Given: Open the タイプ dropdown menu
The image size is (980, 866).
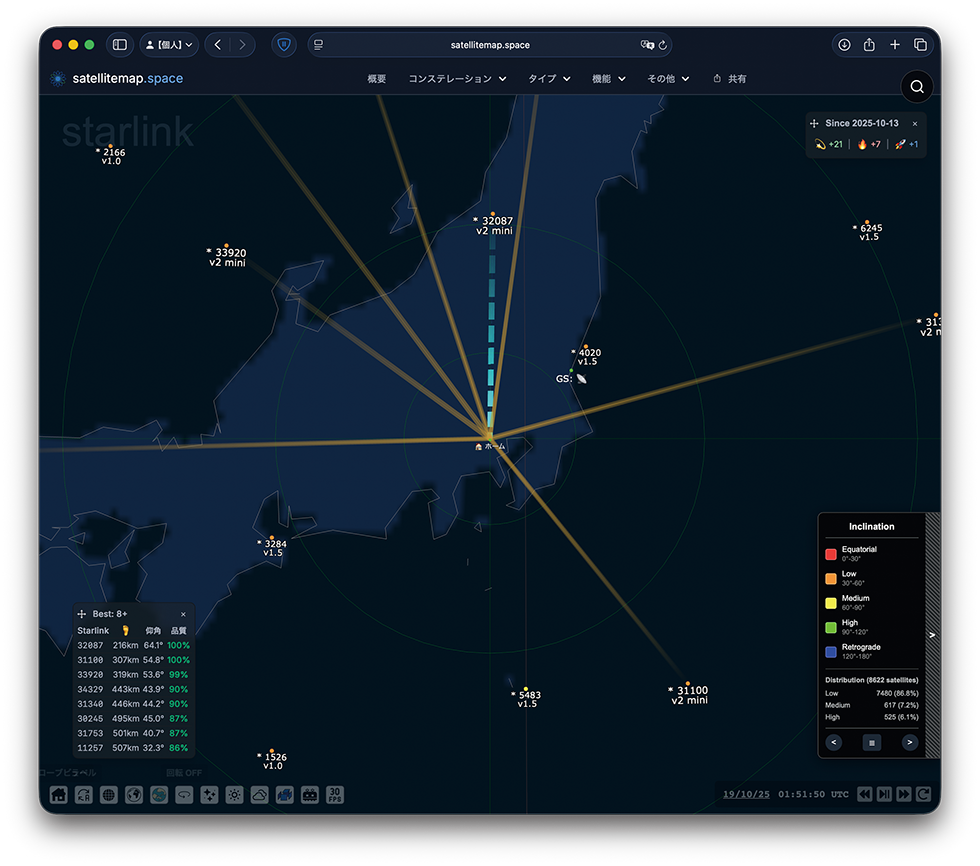Looking at the screenshot, I should coord(549,79).
